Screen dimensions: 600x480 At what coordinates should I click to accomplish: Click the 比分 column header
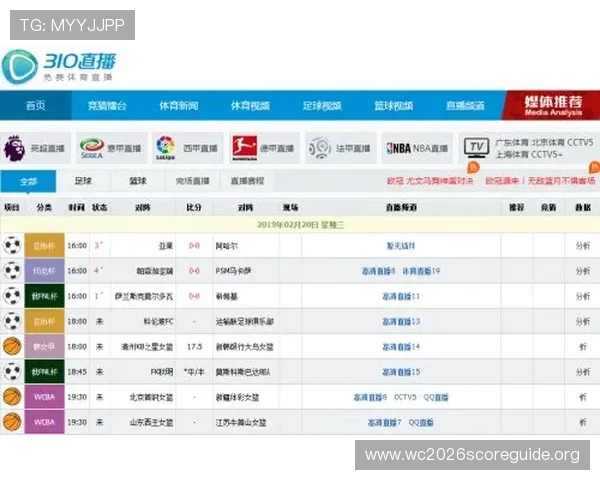pos(194,207)
